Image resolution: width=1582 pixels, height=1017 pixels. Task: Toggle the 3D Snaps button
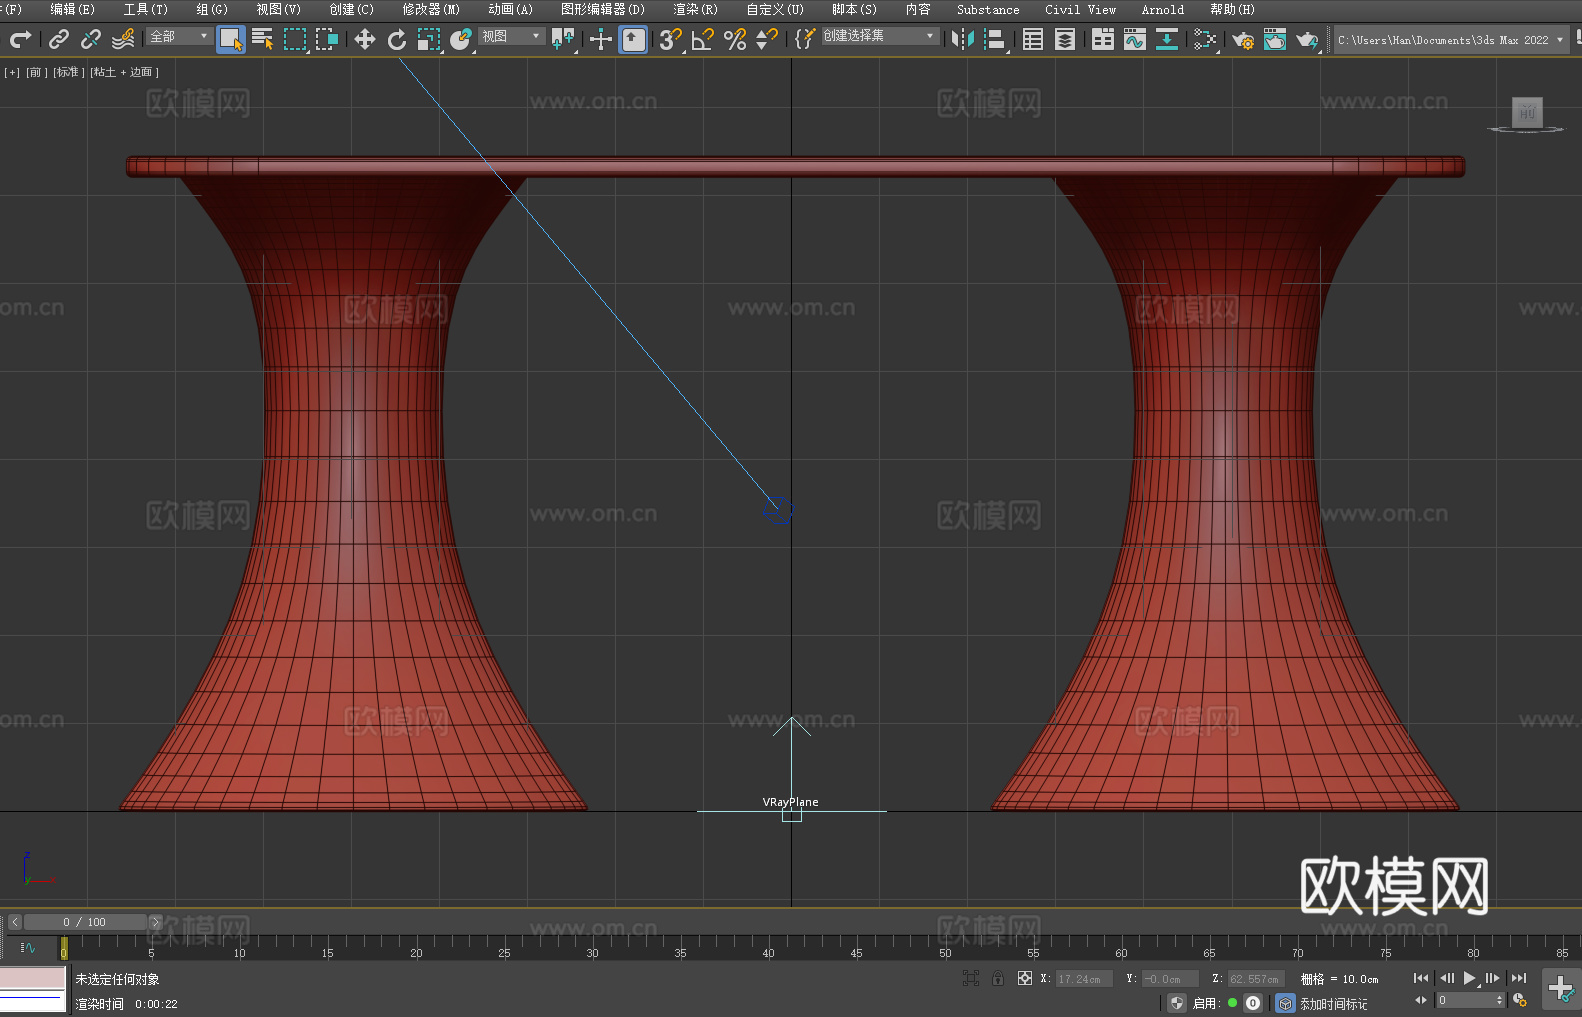pos(671,39)
